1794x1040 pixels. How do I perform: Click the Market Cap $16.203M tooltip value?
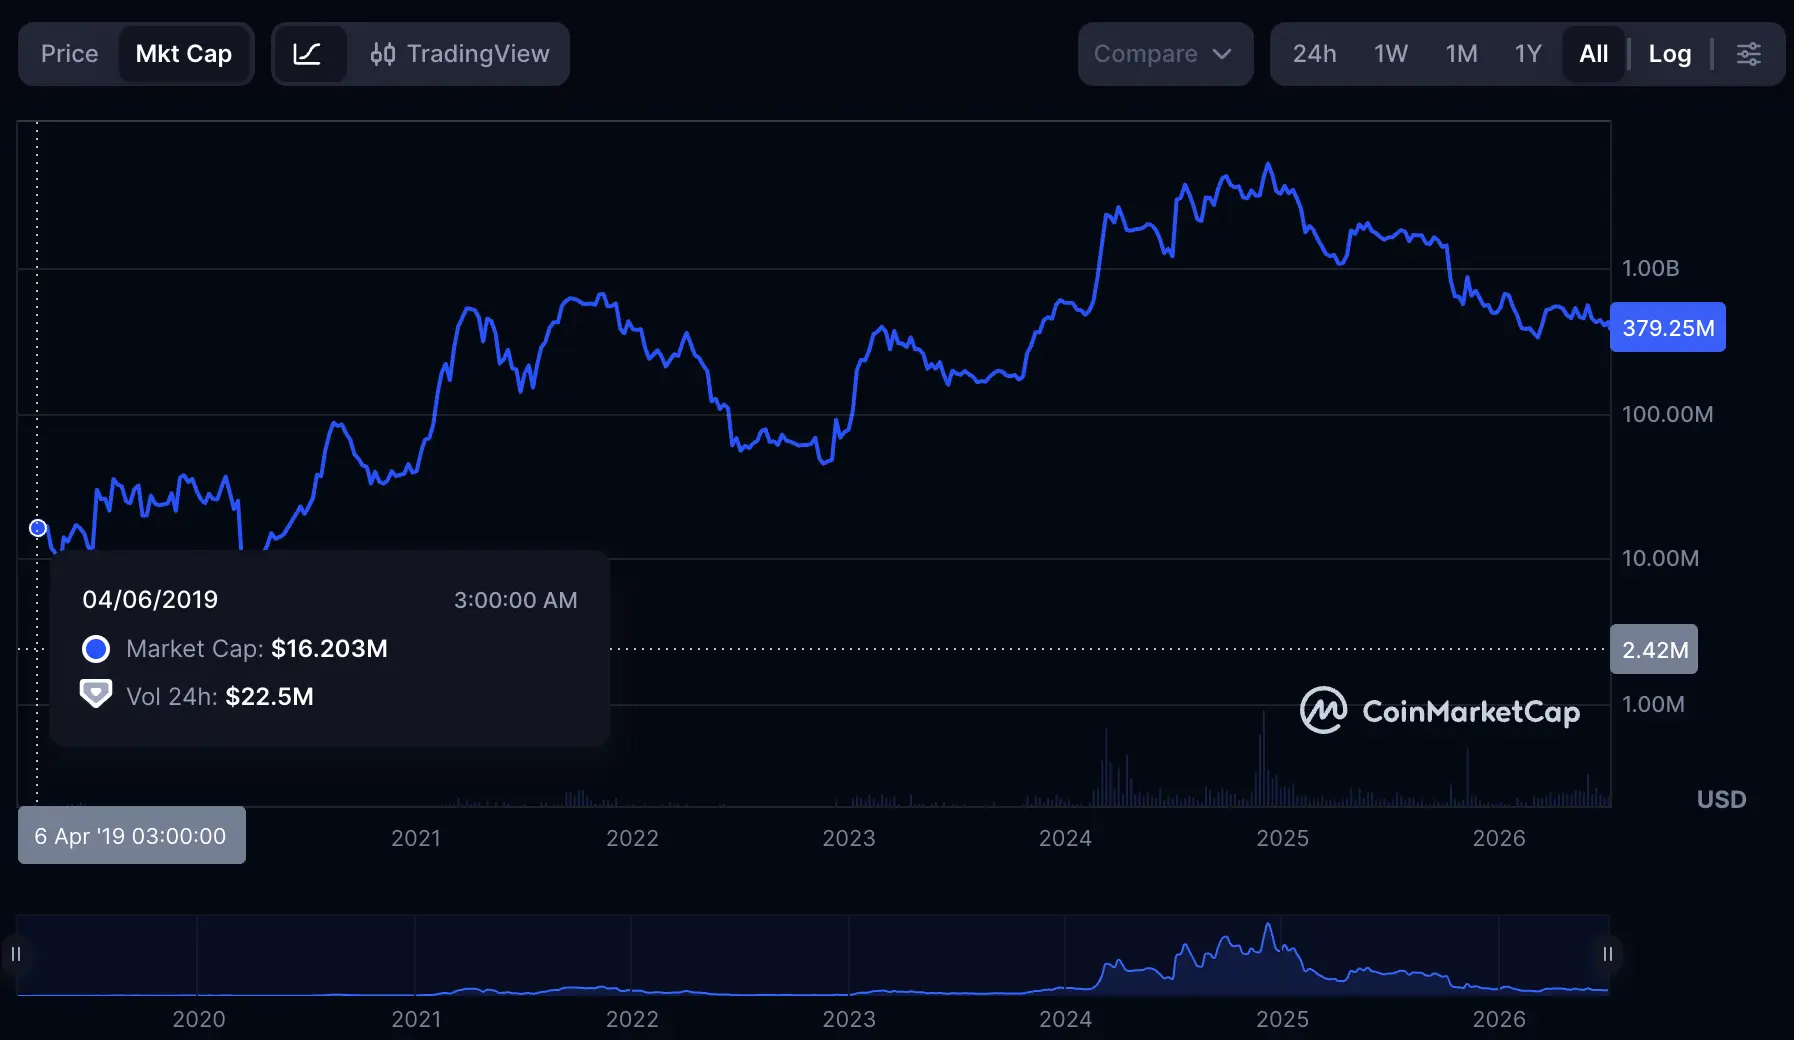tap(329, 649)
